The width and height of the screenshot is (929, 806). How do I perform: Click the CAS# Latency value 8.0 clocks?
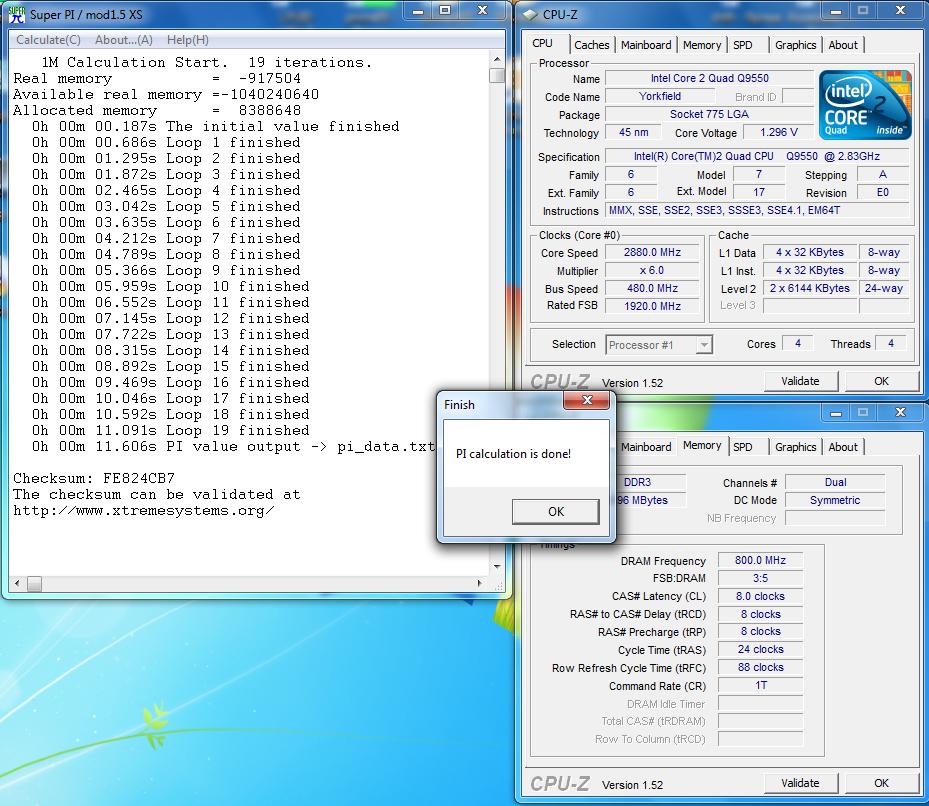[760, 596]
